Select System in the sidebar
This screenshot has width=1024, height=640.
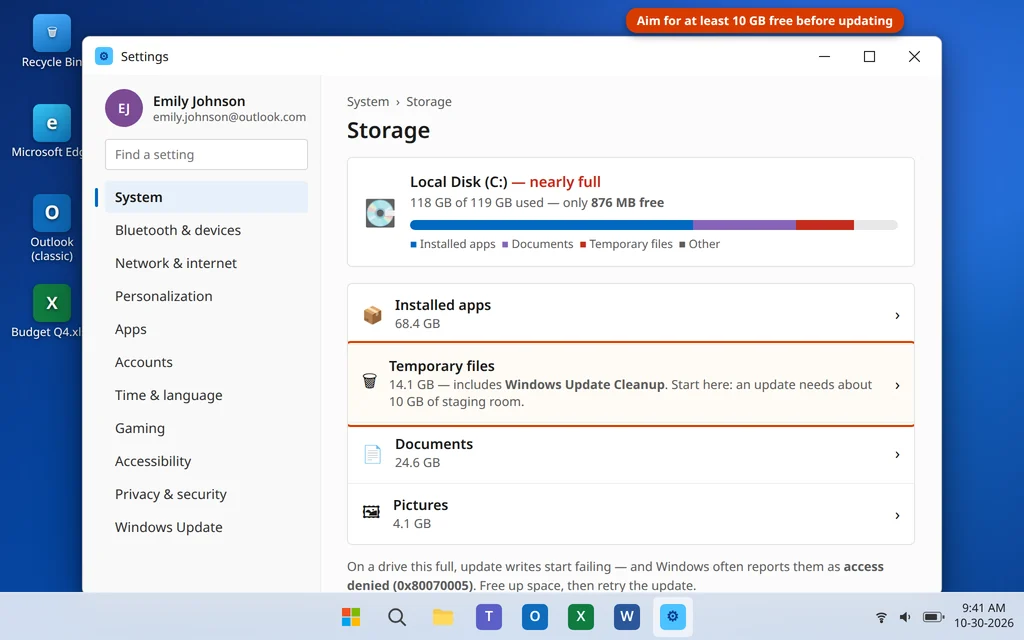[x=206, y=197]
